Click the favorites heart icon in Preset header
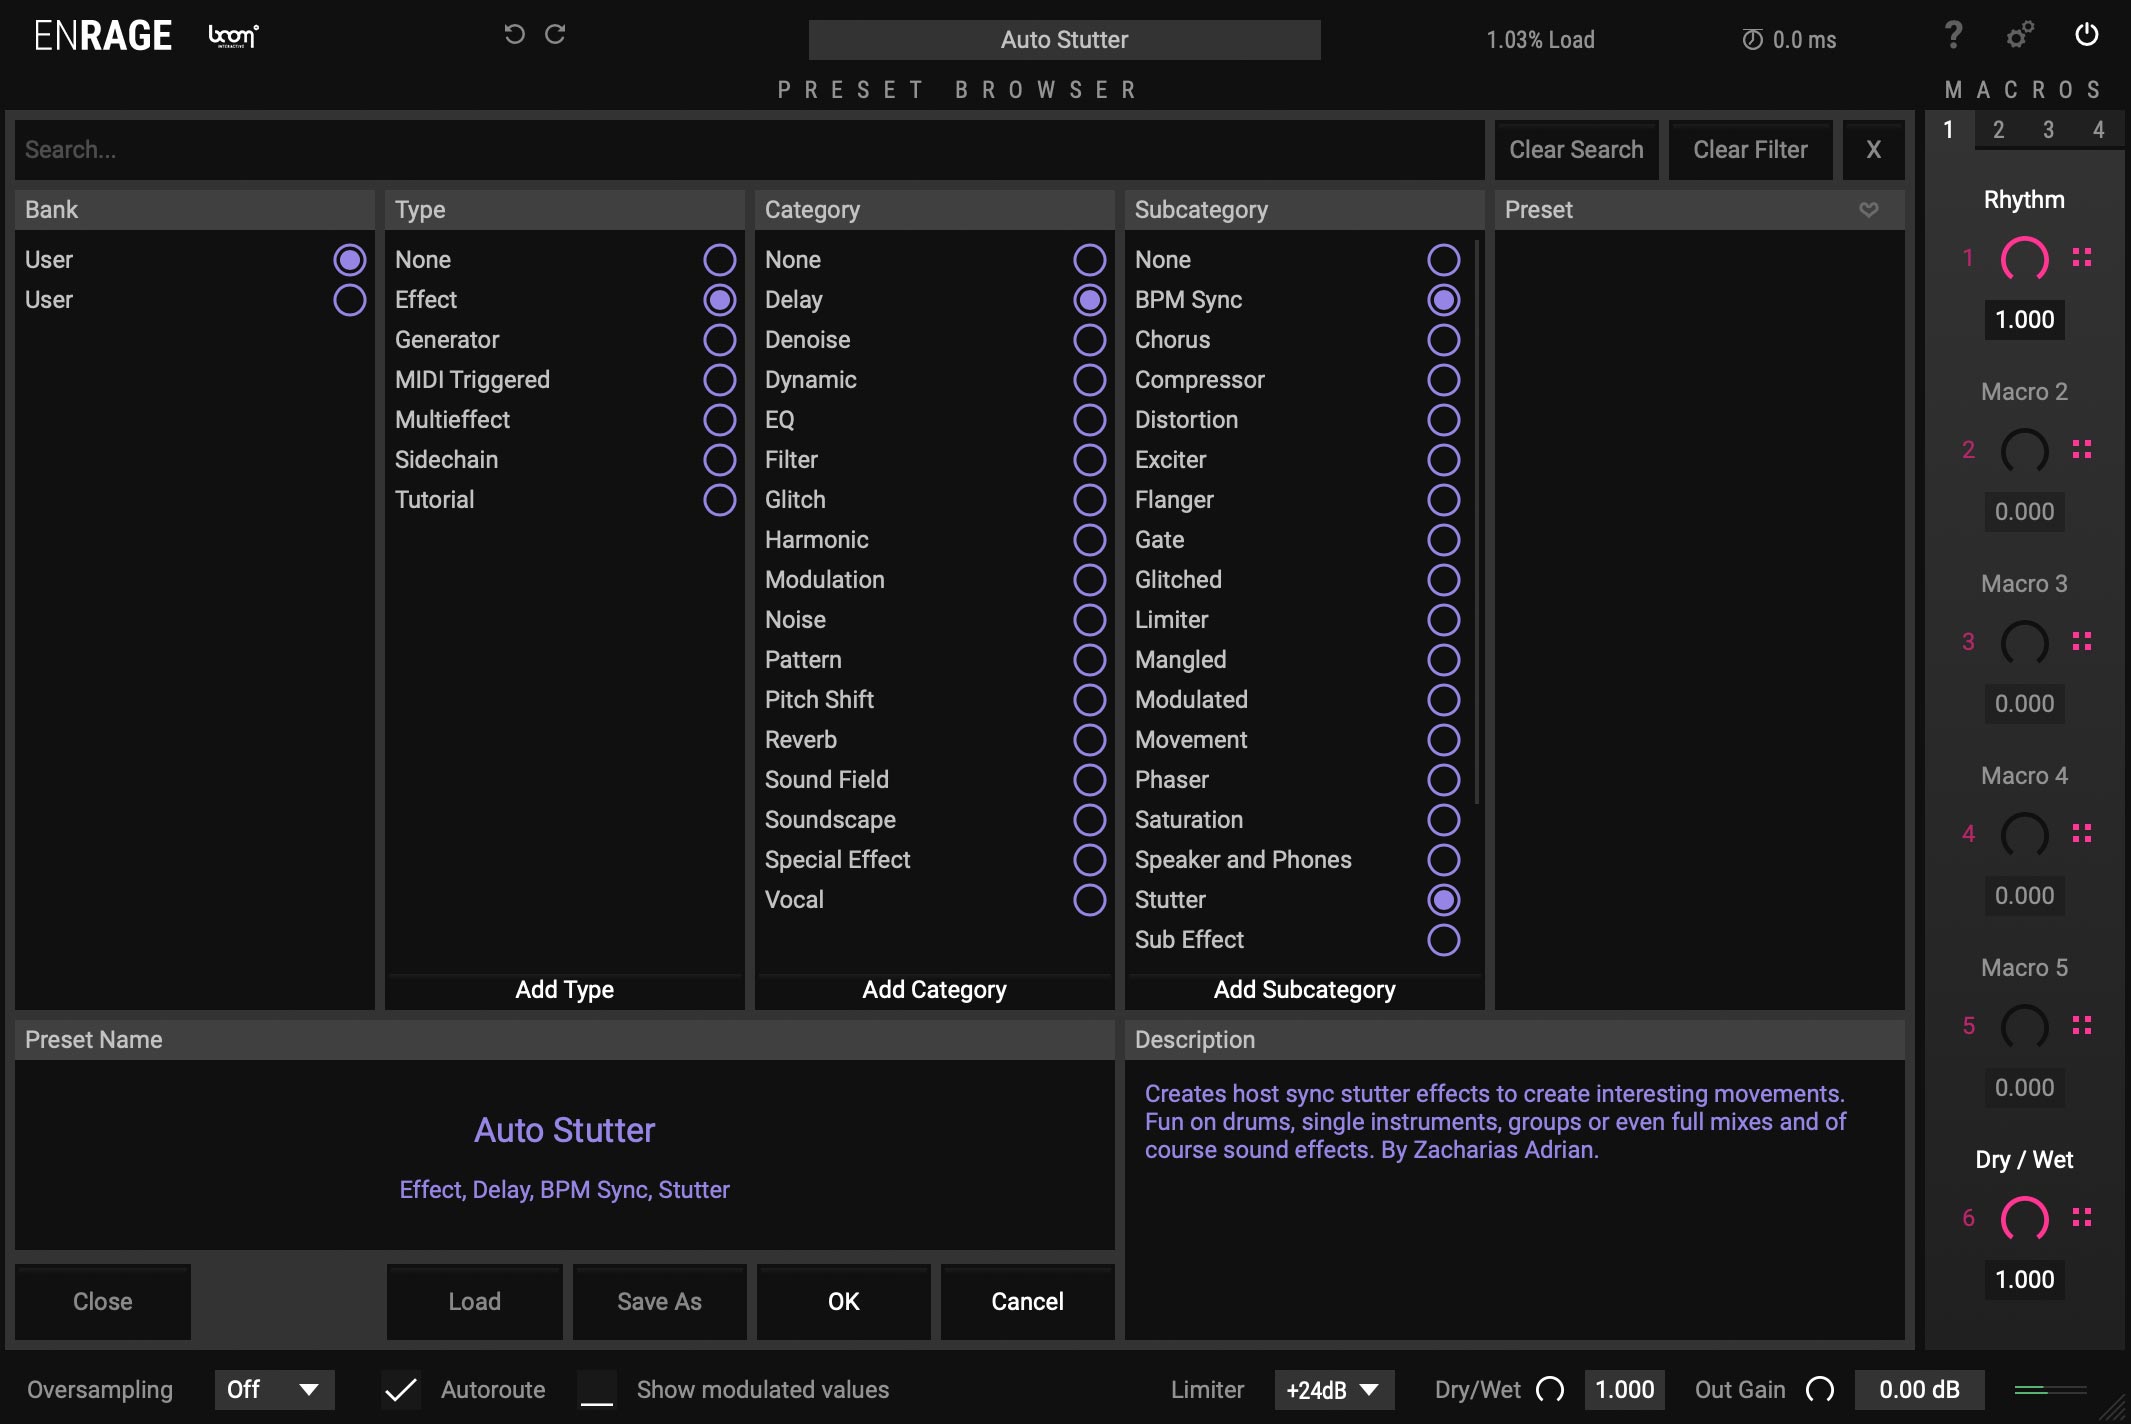The image size is (2131, 1424). 1868,209
